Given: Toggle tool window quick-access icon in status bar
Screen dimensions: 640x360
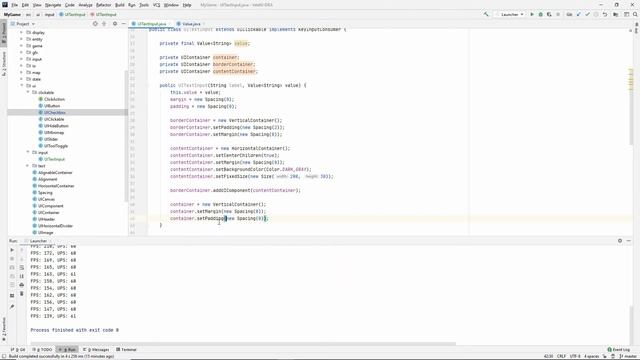Looking at the screenshot, I should point(4,356).
